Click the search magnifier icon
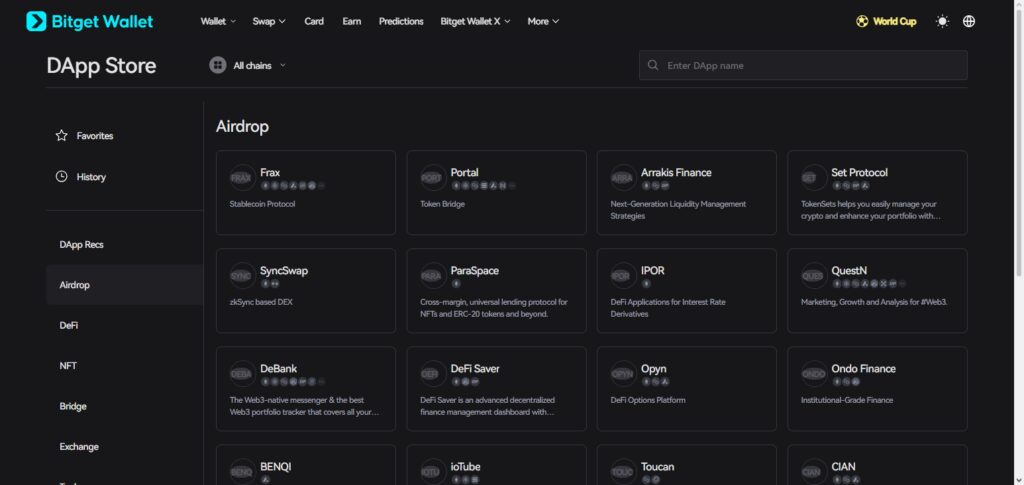 click(652, 65)
